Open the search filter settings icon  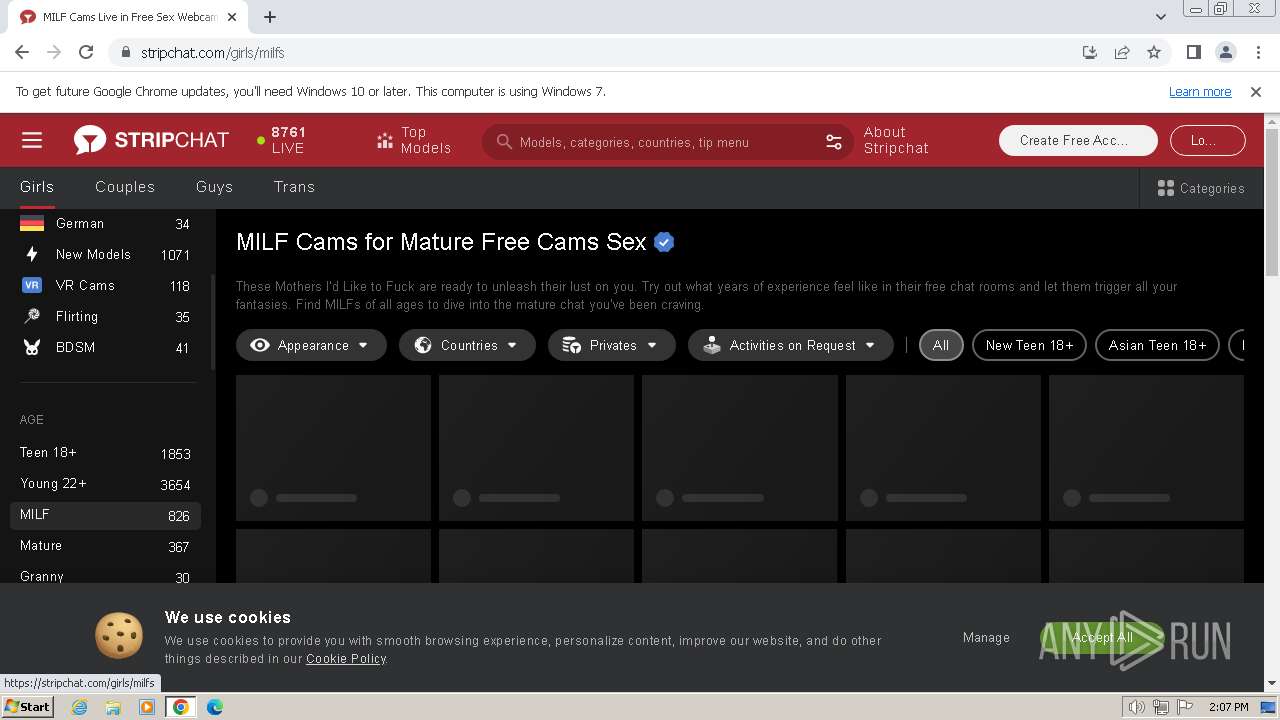click(834, 142)
